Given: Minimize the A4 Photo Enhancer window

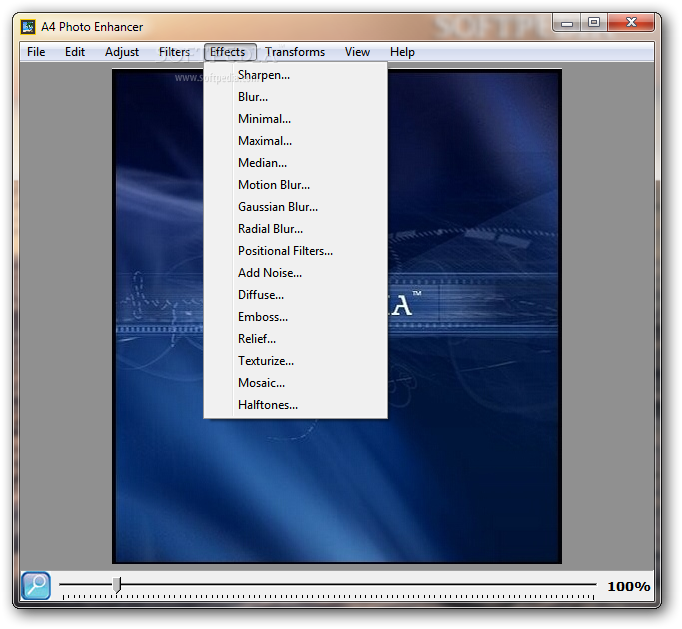Looking at the screenshot, I should tap(567, 23).
